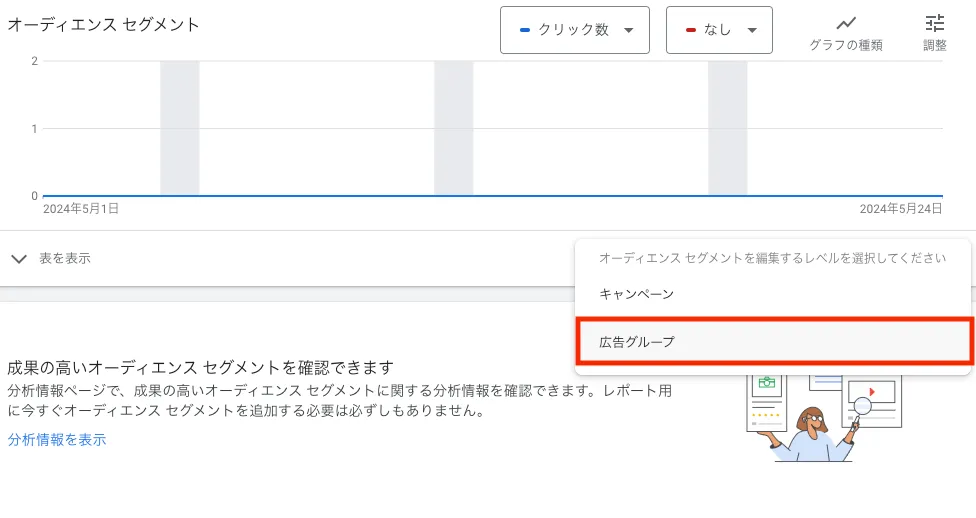The height and width of the screenshot is (518, 976).
Task: Click the 2024年5月24日 axis date label
Action: 901,209
